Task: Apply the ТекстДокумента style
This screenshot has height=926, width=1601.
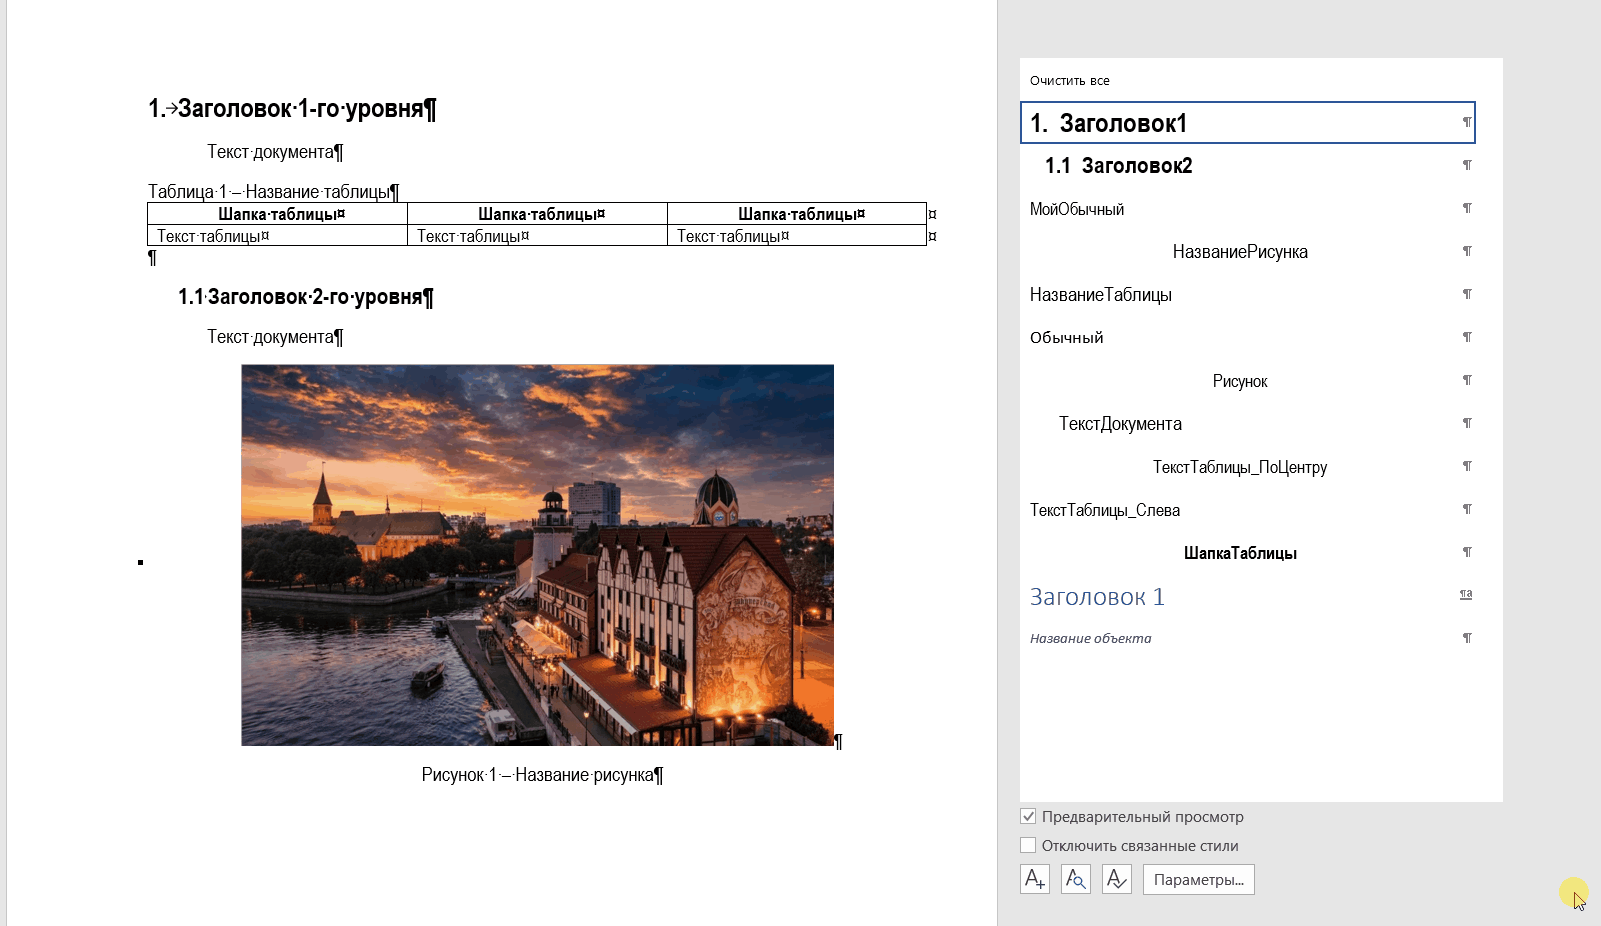Action: [1247, 424]
